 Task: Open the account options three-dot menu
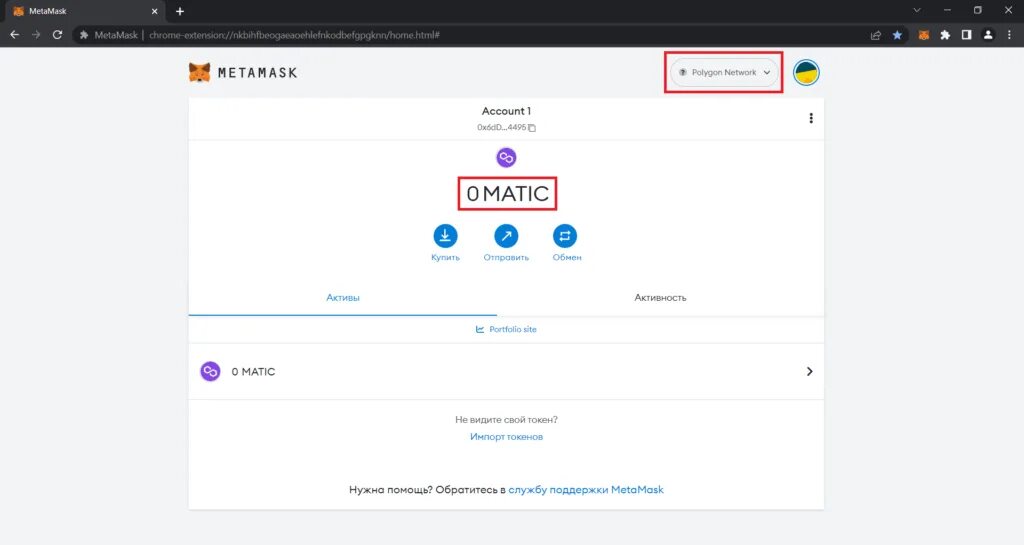pyautogui.click(x=811, y=118)
